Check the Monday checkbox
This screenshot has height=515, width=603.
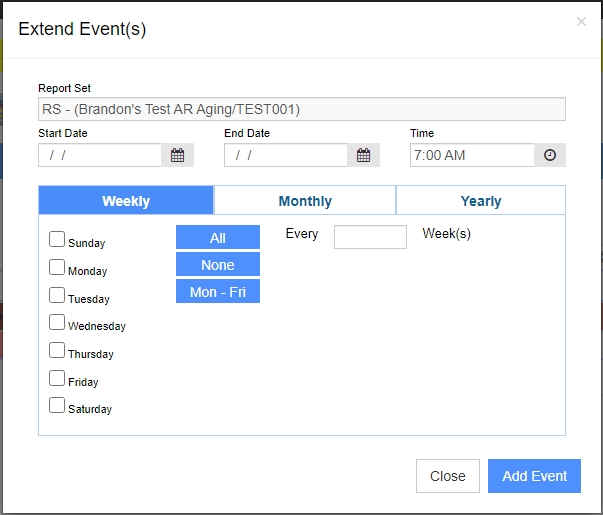click(x=57, y=267)
